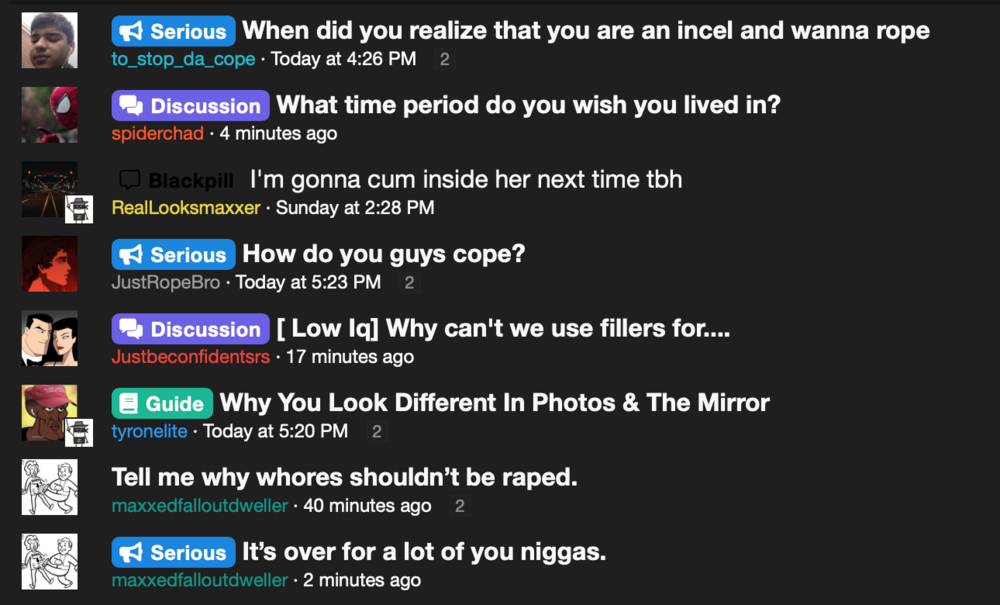Visit tyronelite's user profile link
Image resolution: width=1000 pixels, height=605 pixels.
(149, 431)
